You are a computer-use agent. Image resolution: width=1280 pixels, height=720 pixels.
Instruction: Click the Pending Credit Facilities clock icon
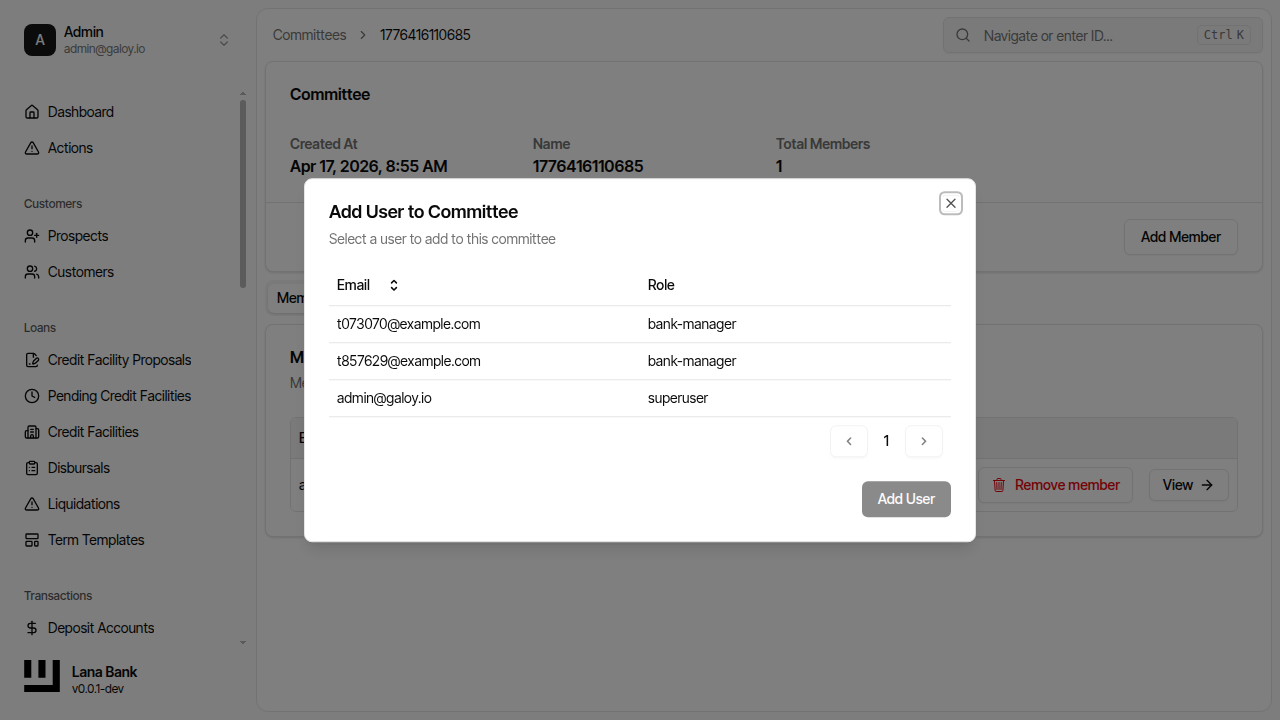click(31, 395)
